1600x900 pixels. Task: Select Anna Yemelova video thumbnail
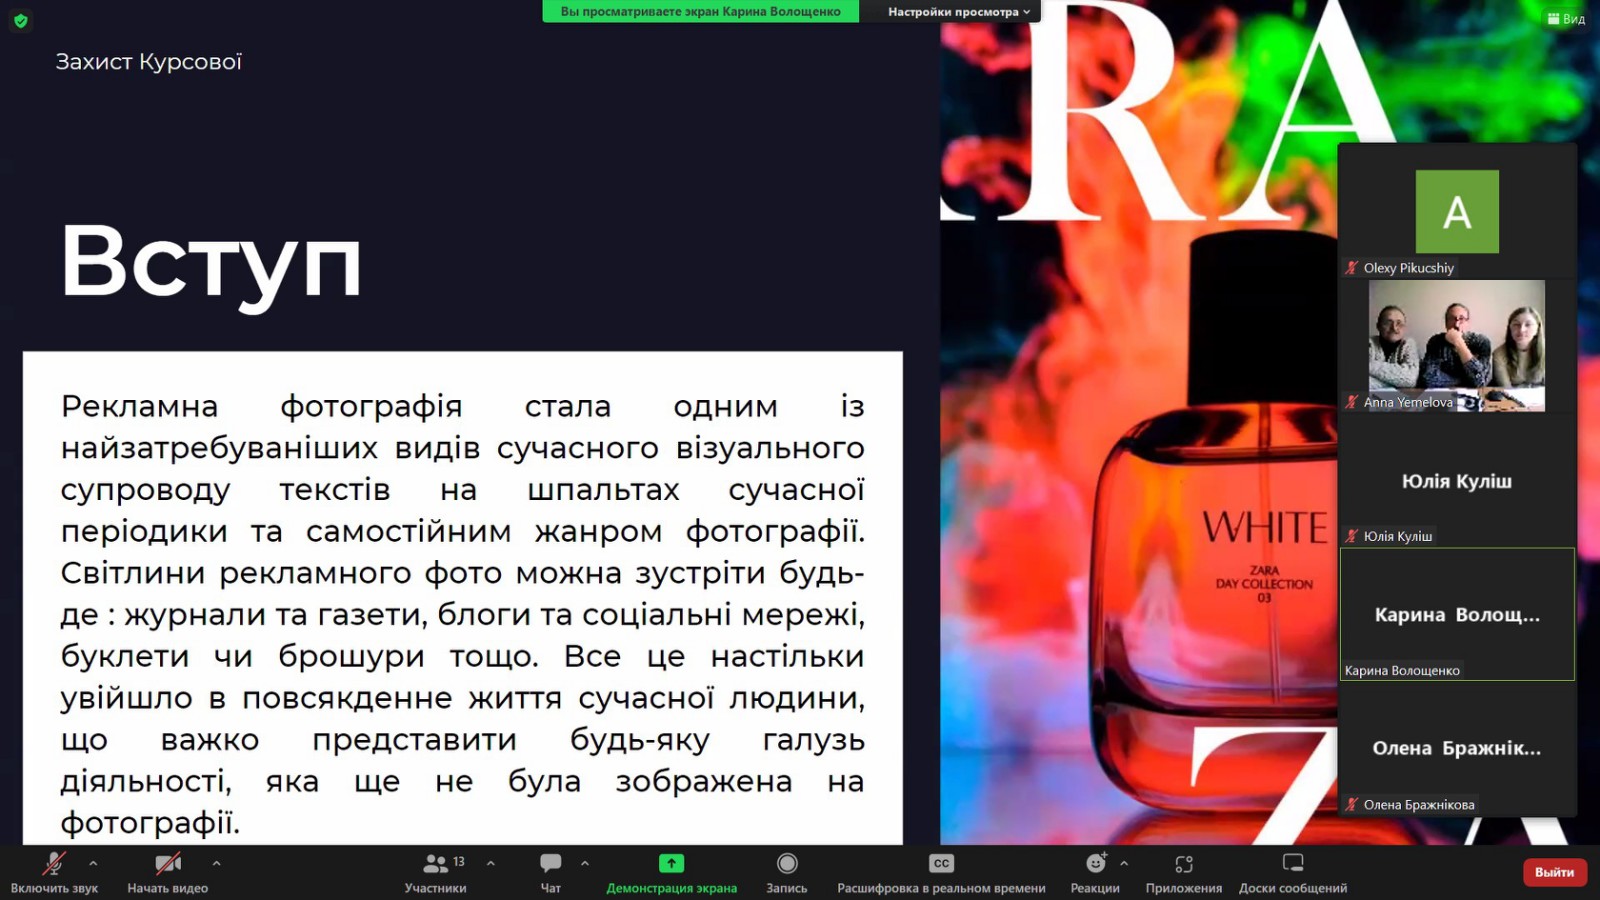(x=1457, y=346)
